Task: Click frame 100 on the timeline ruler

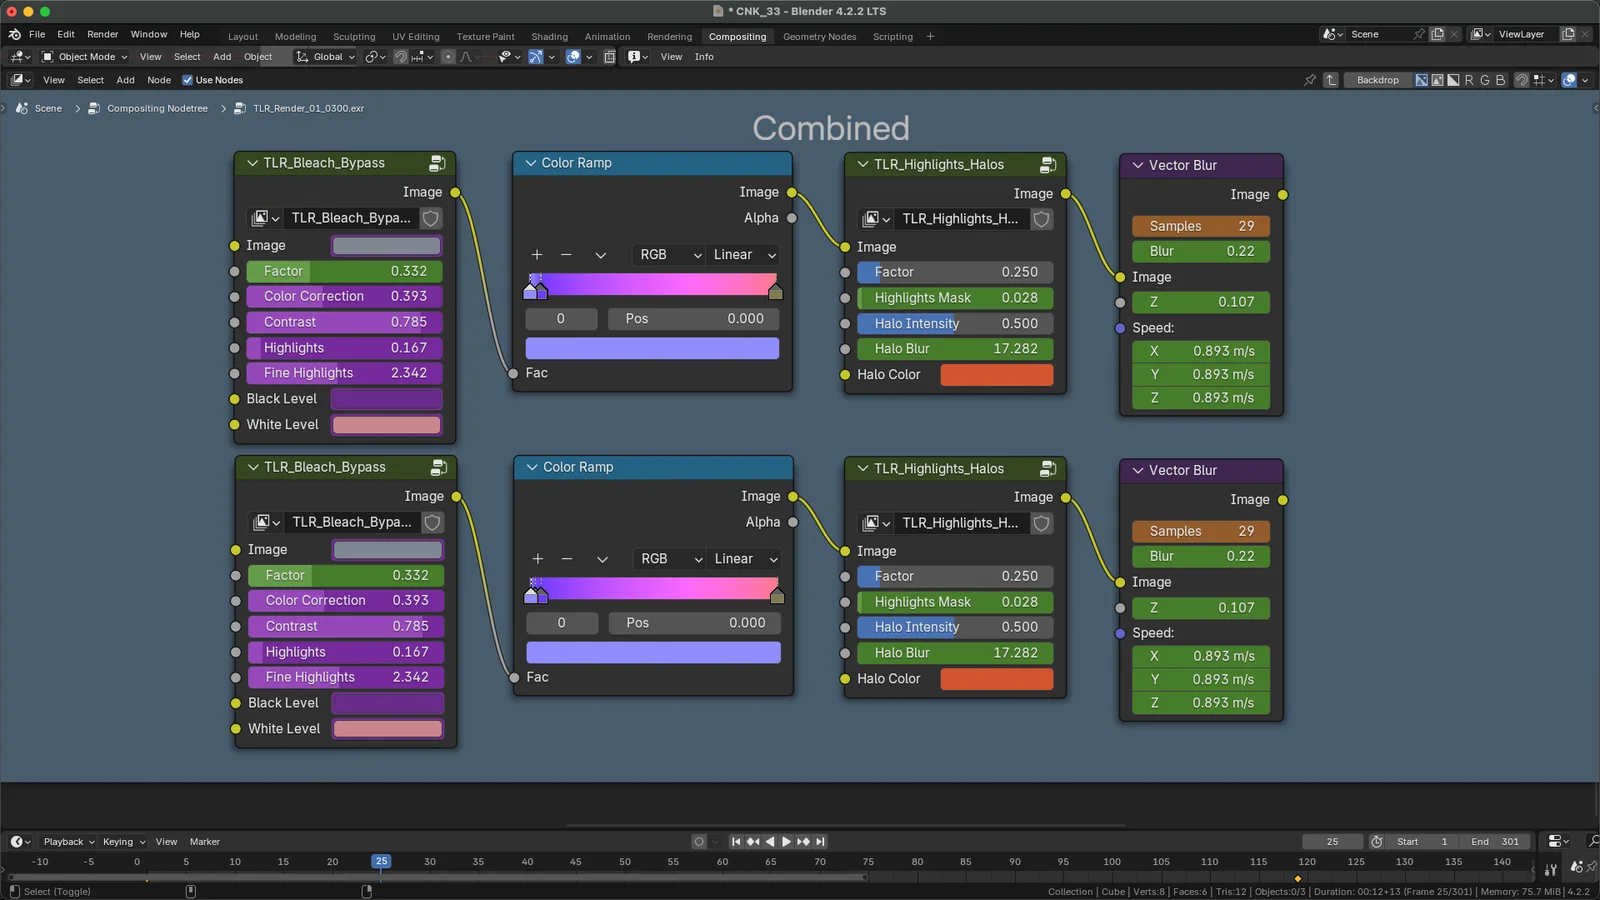Action: point(1111,861)
